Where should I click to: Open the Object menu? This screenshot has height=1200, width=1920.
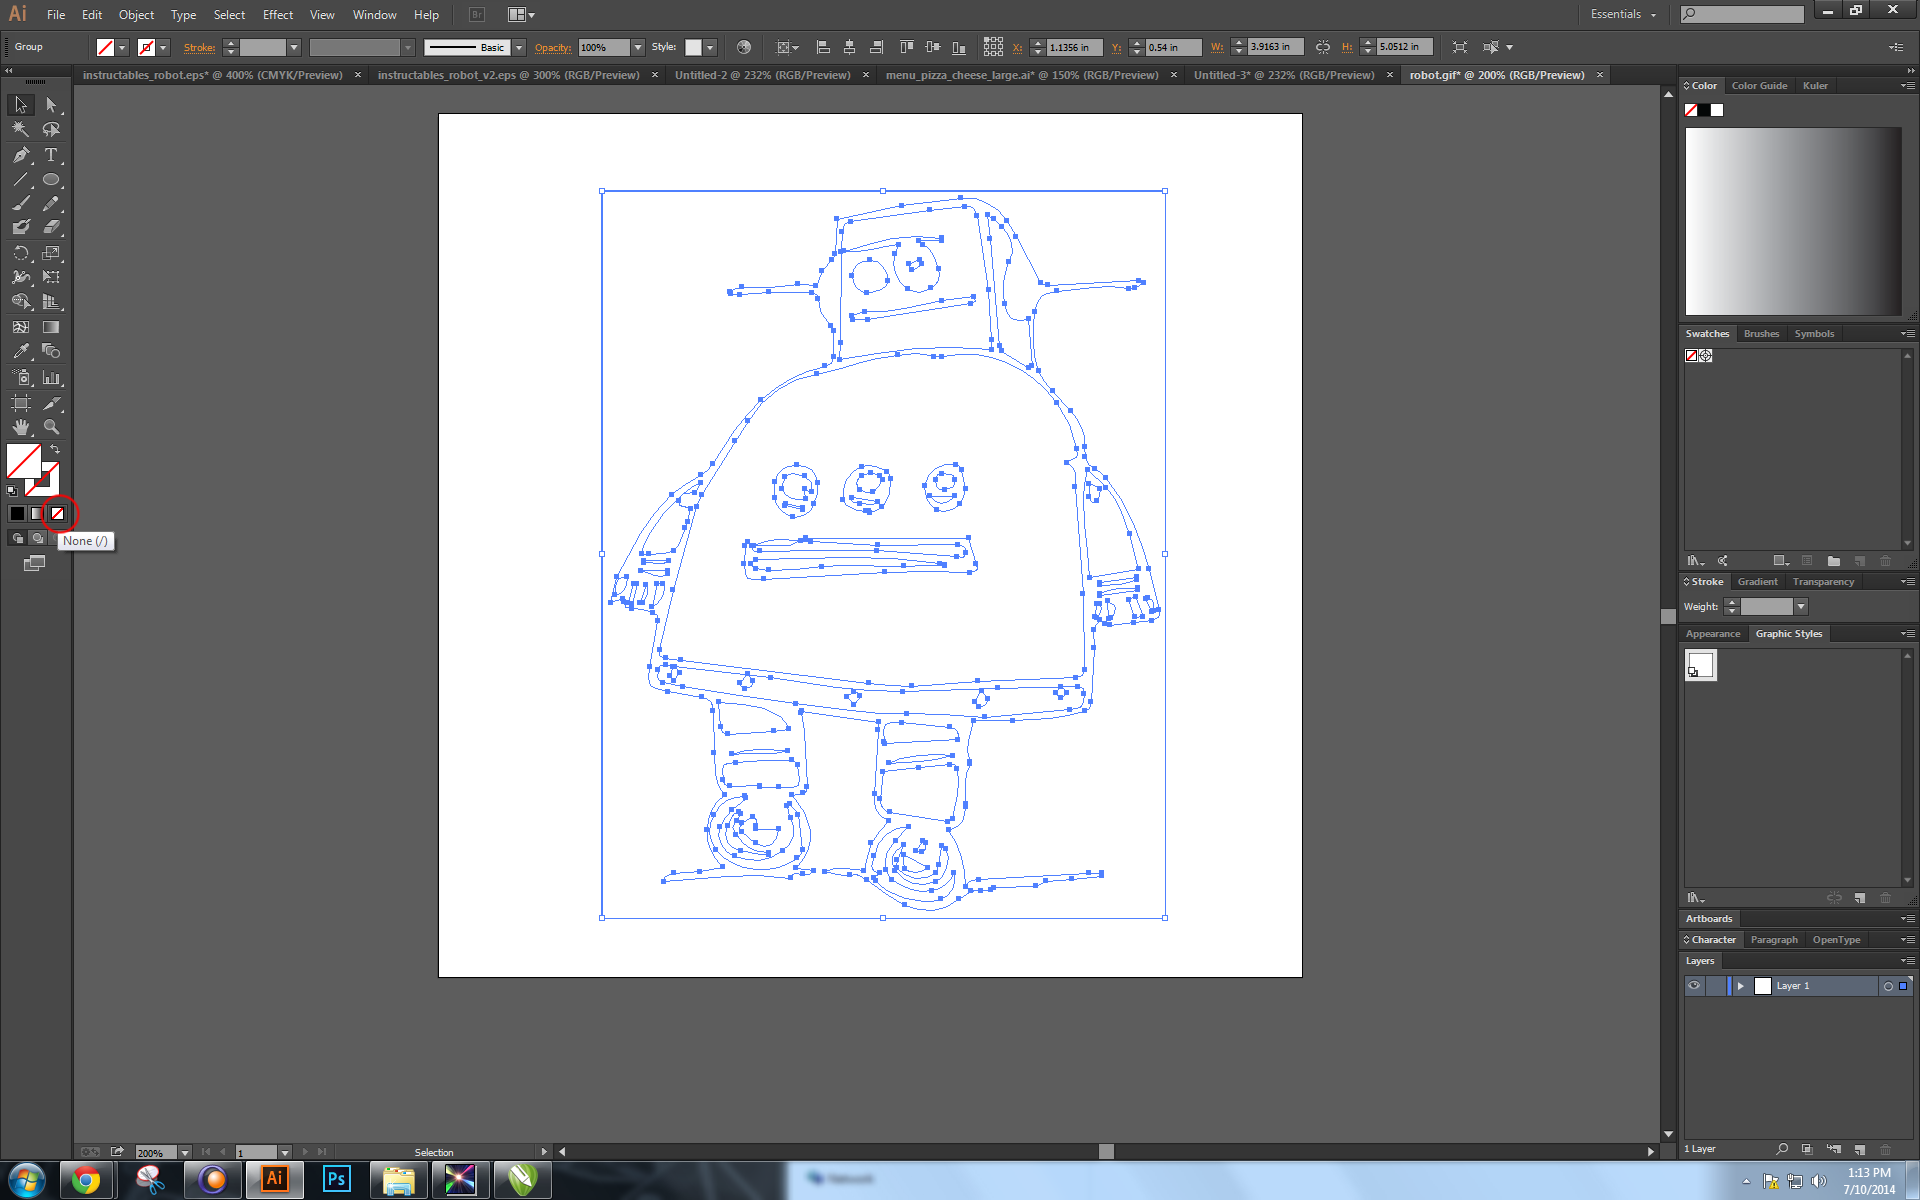click(136, 14)
